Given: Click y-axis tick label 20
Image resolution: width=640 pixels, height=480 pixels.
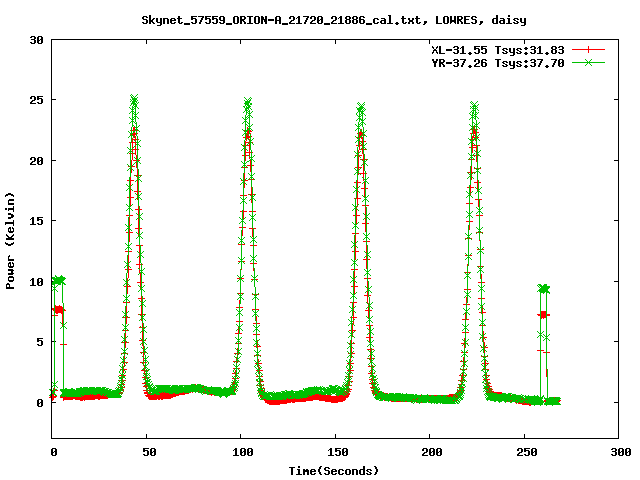Looking at the screenshot, I should 37,161.
